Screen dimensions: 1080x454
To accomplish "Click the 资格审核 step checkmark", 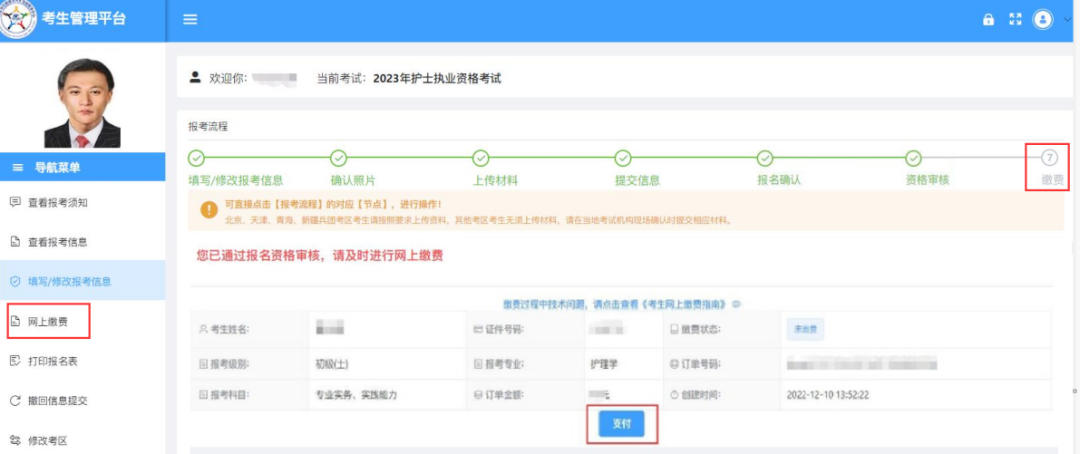I will point(913,158).
